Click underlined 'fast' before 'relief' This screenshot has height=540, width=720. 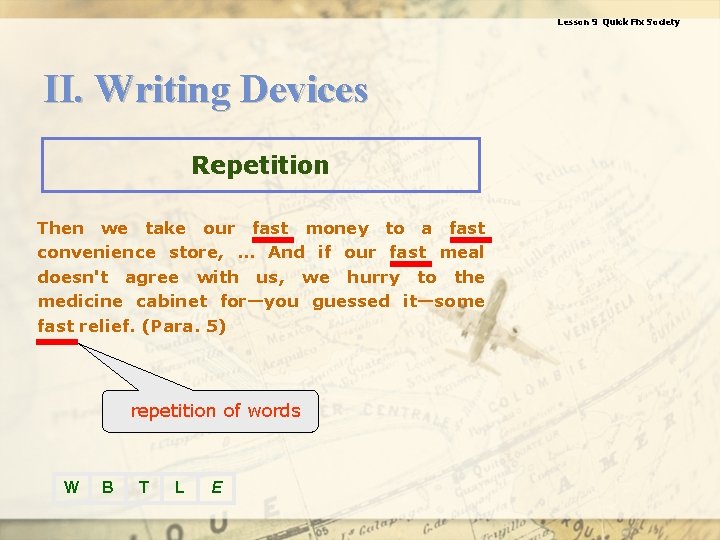click(56, 326)
